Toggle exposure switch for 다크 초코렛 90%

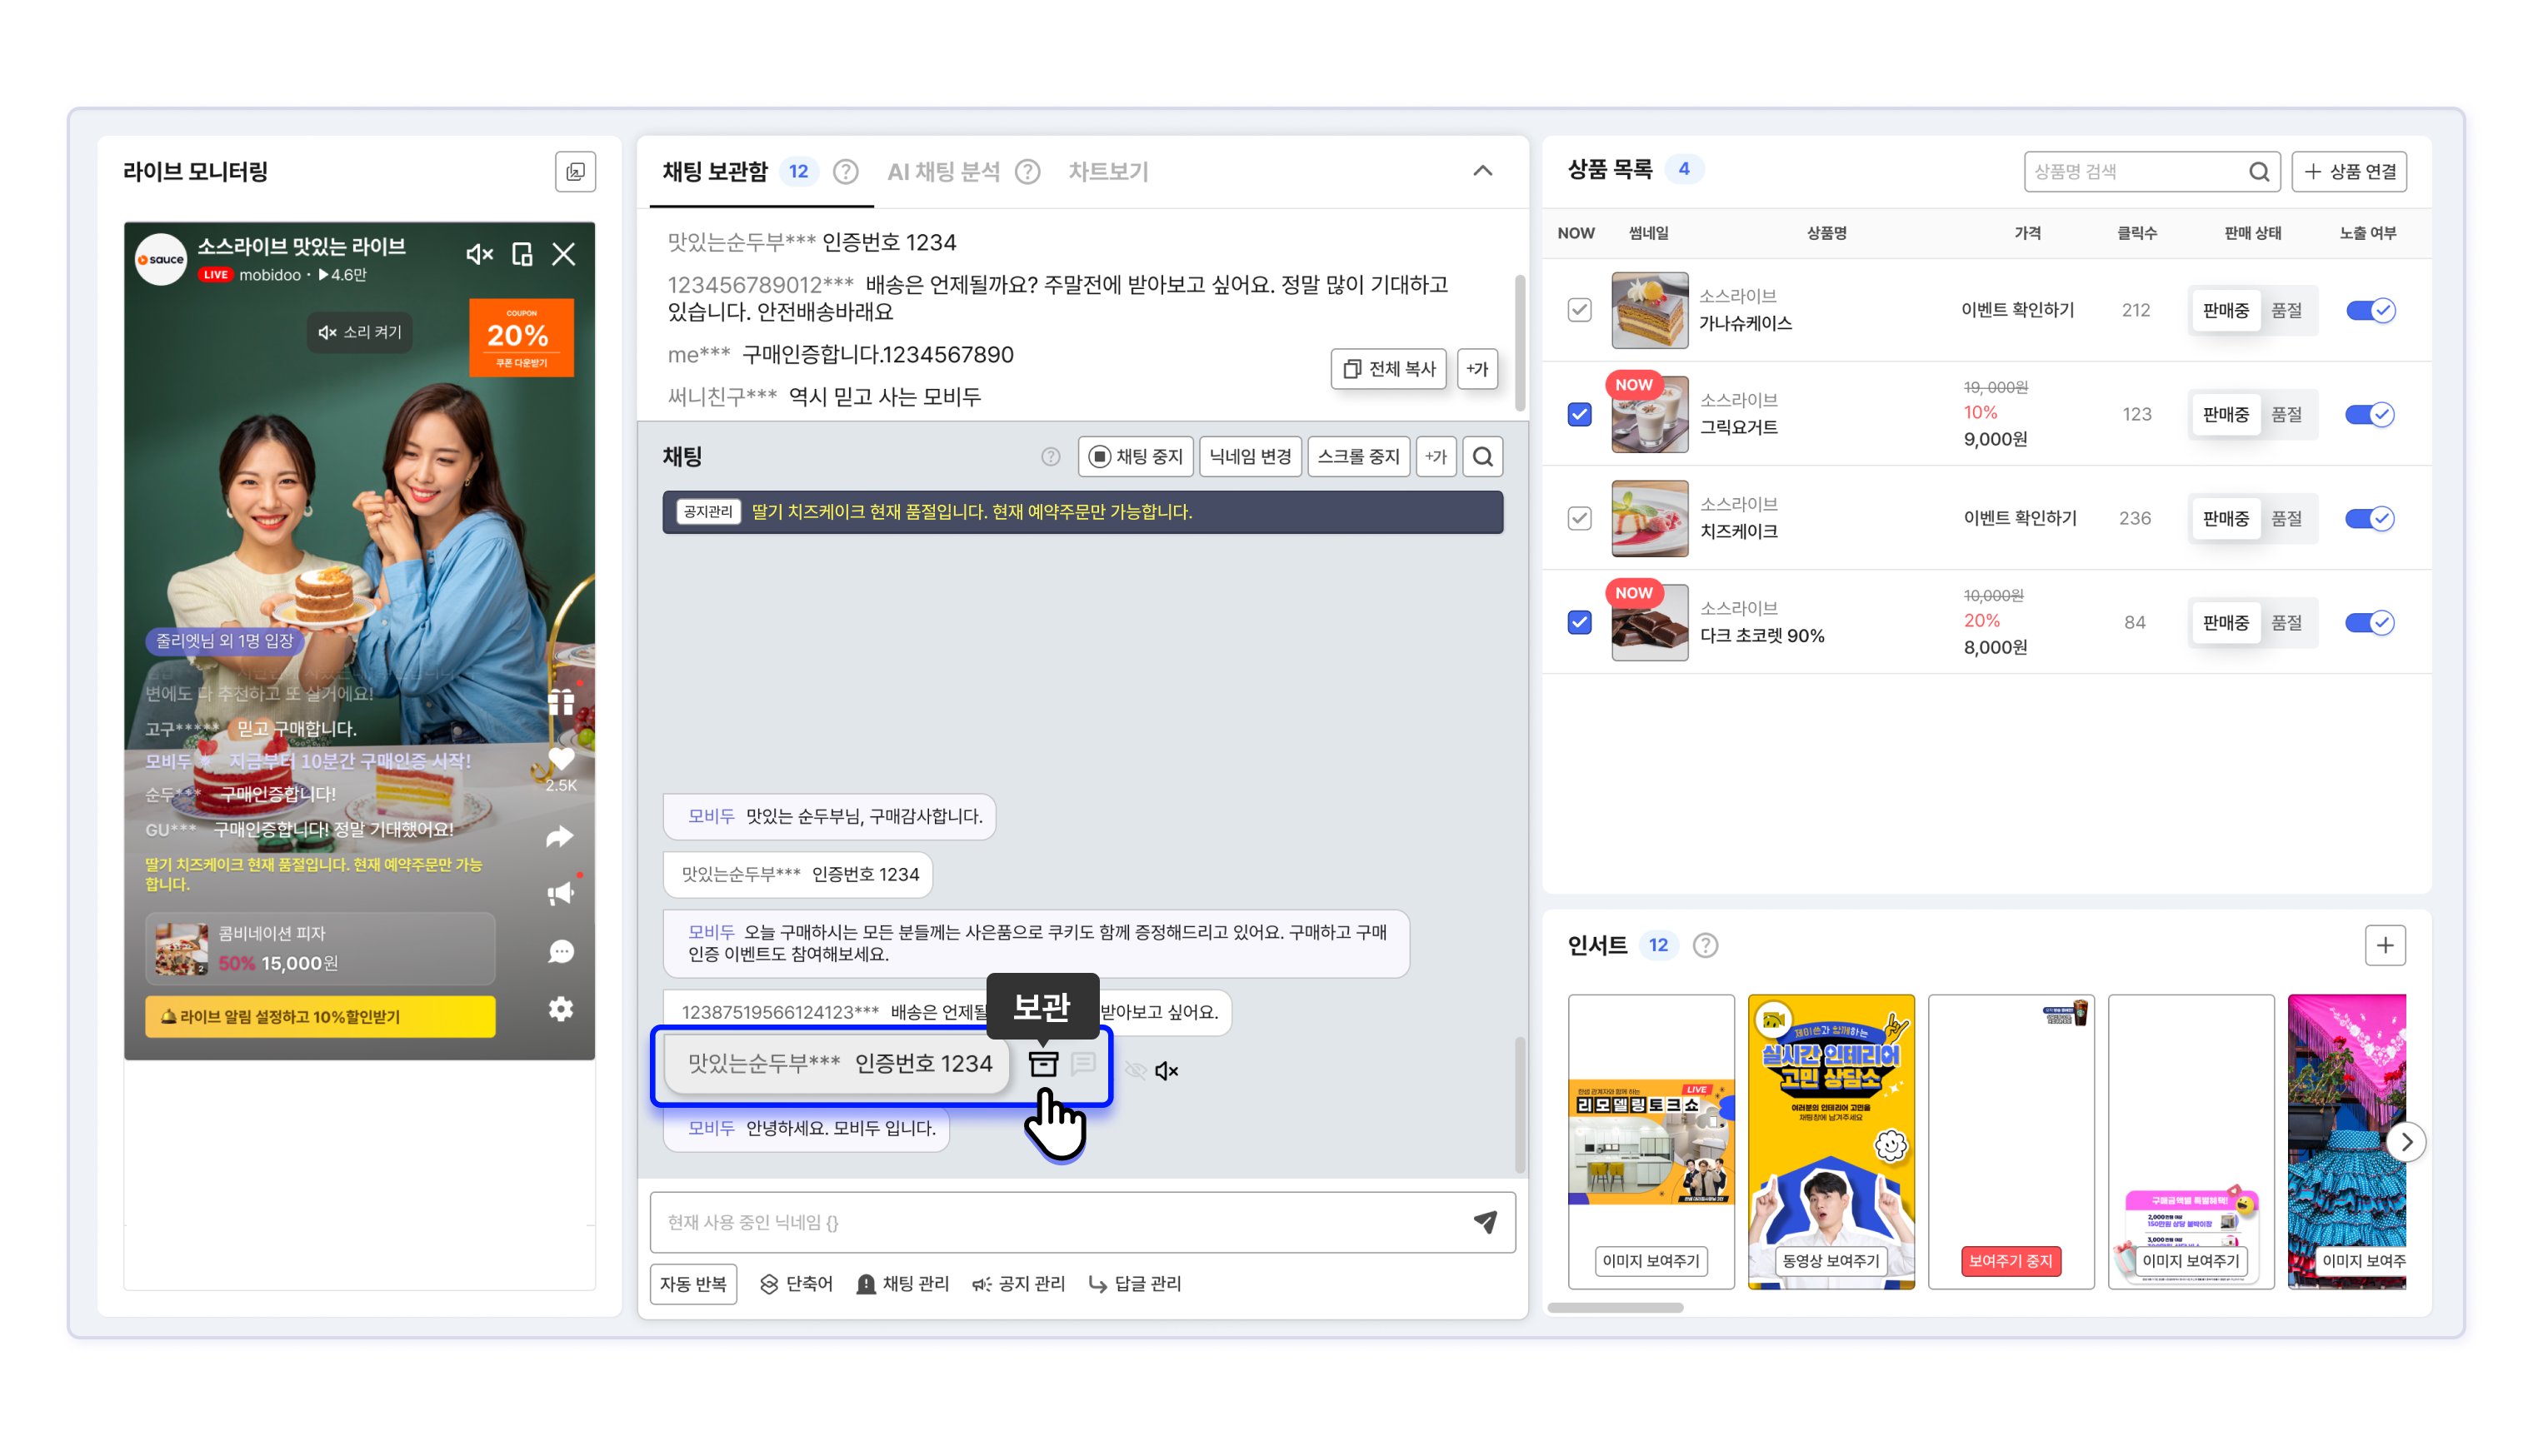click(2368, 622)
